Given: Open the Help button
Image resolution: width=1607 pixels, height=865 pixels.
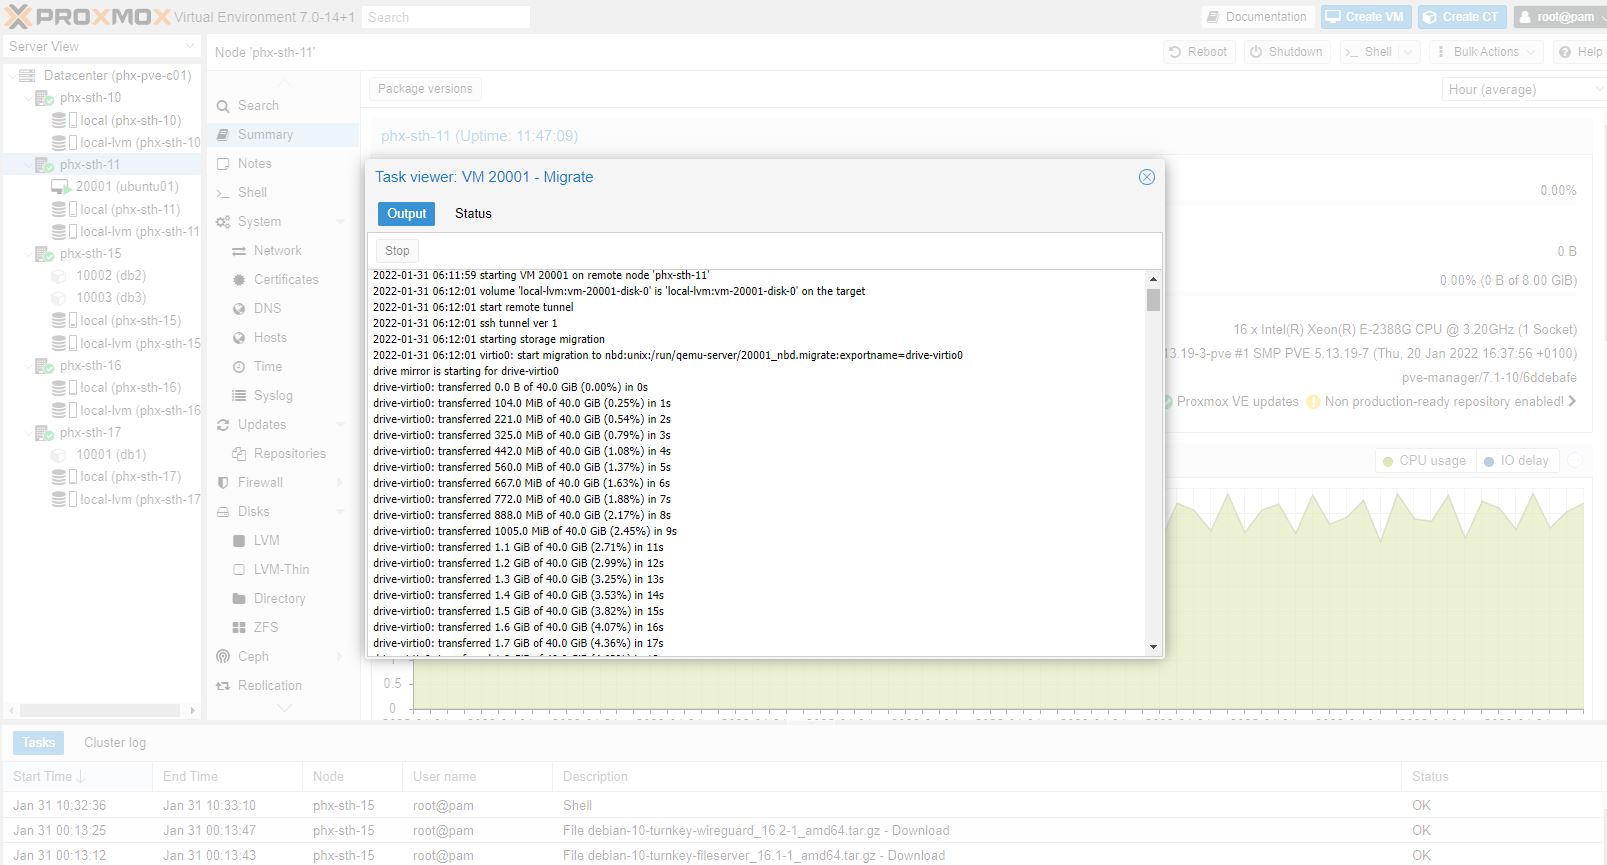Looking at the screenshot, I should (x=1579, y=52).
